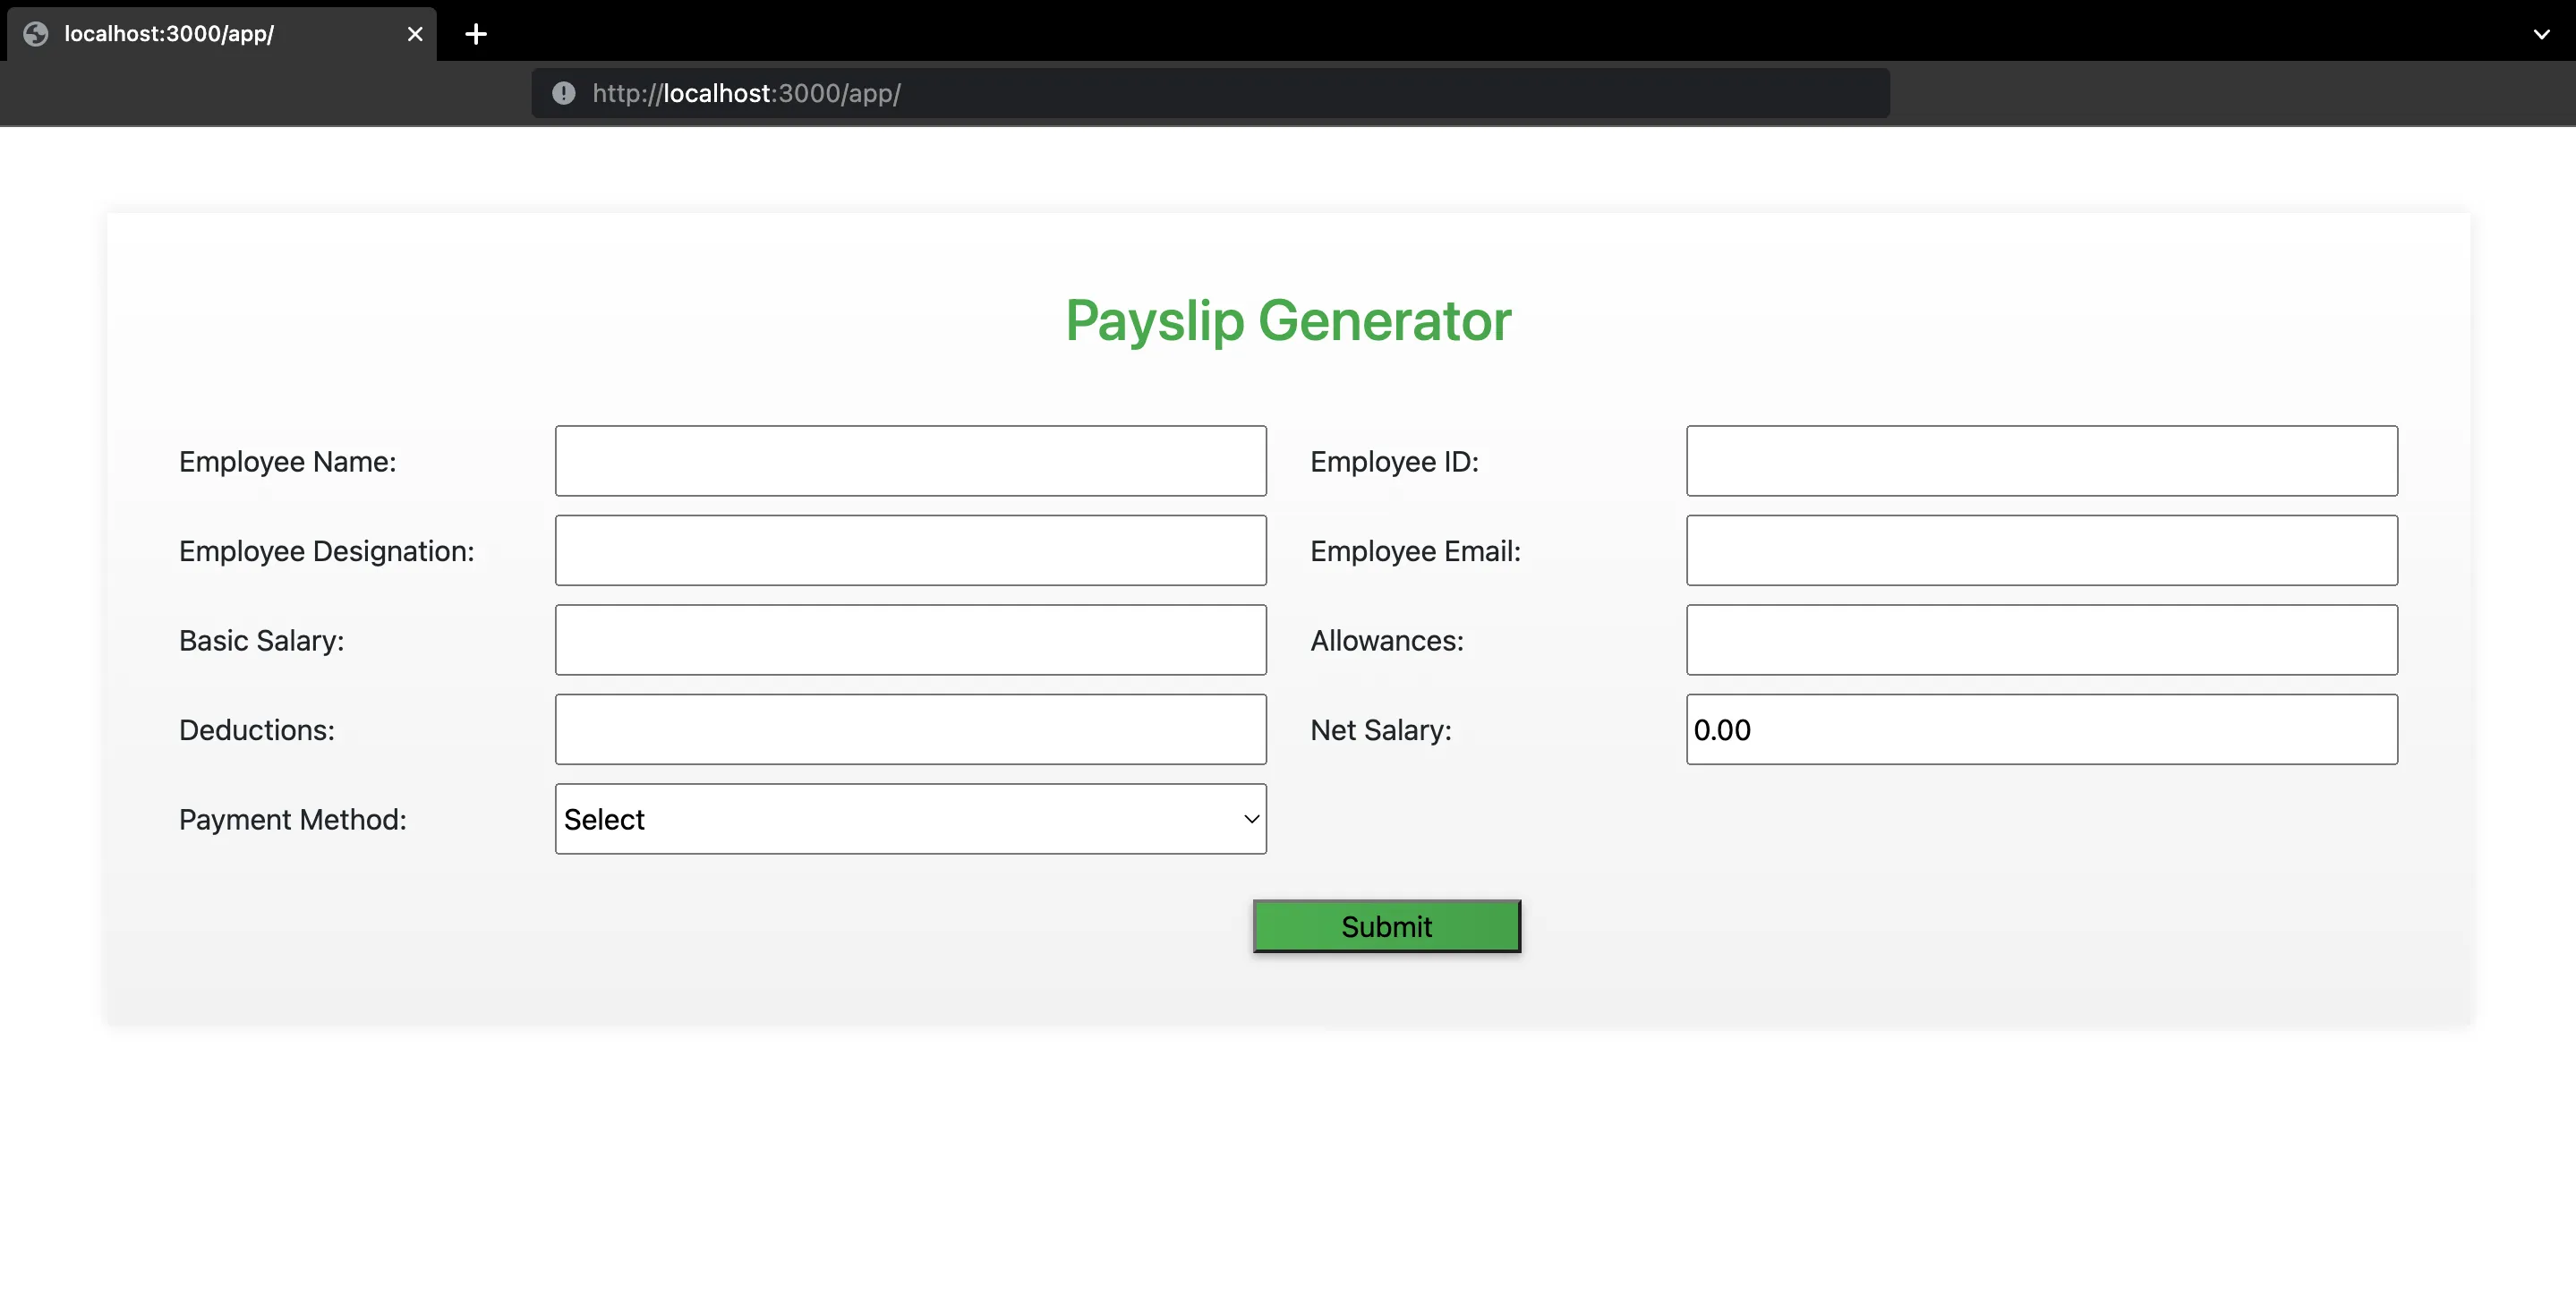Open the Payment Method dropdown
Screen dimensions: 2576x1312
pyautogui.click(x=910, y=819)
